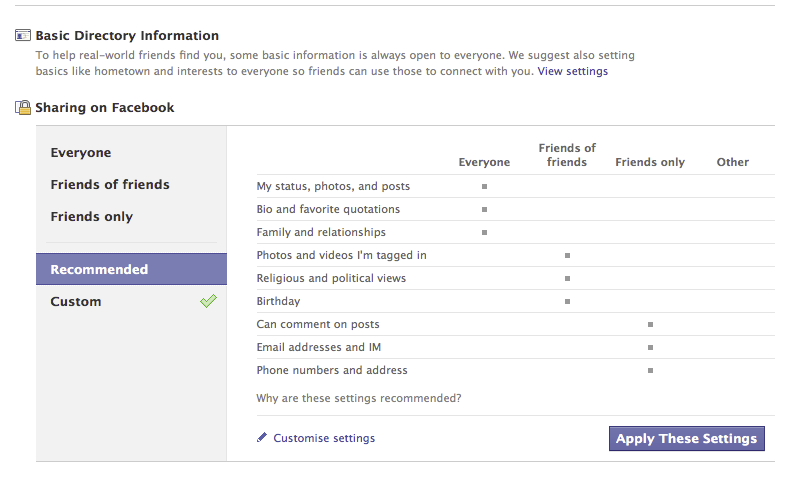811x477 pixels.
Task: Click the 'Friends only' column header
Action: pyautogui.click(x=650, y=162)
